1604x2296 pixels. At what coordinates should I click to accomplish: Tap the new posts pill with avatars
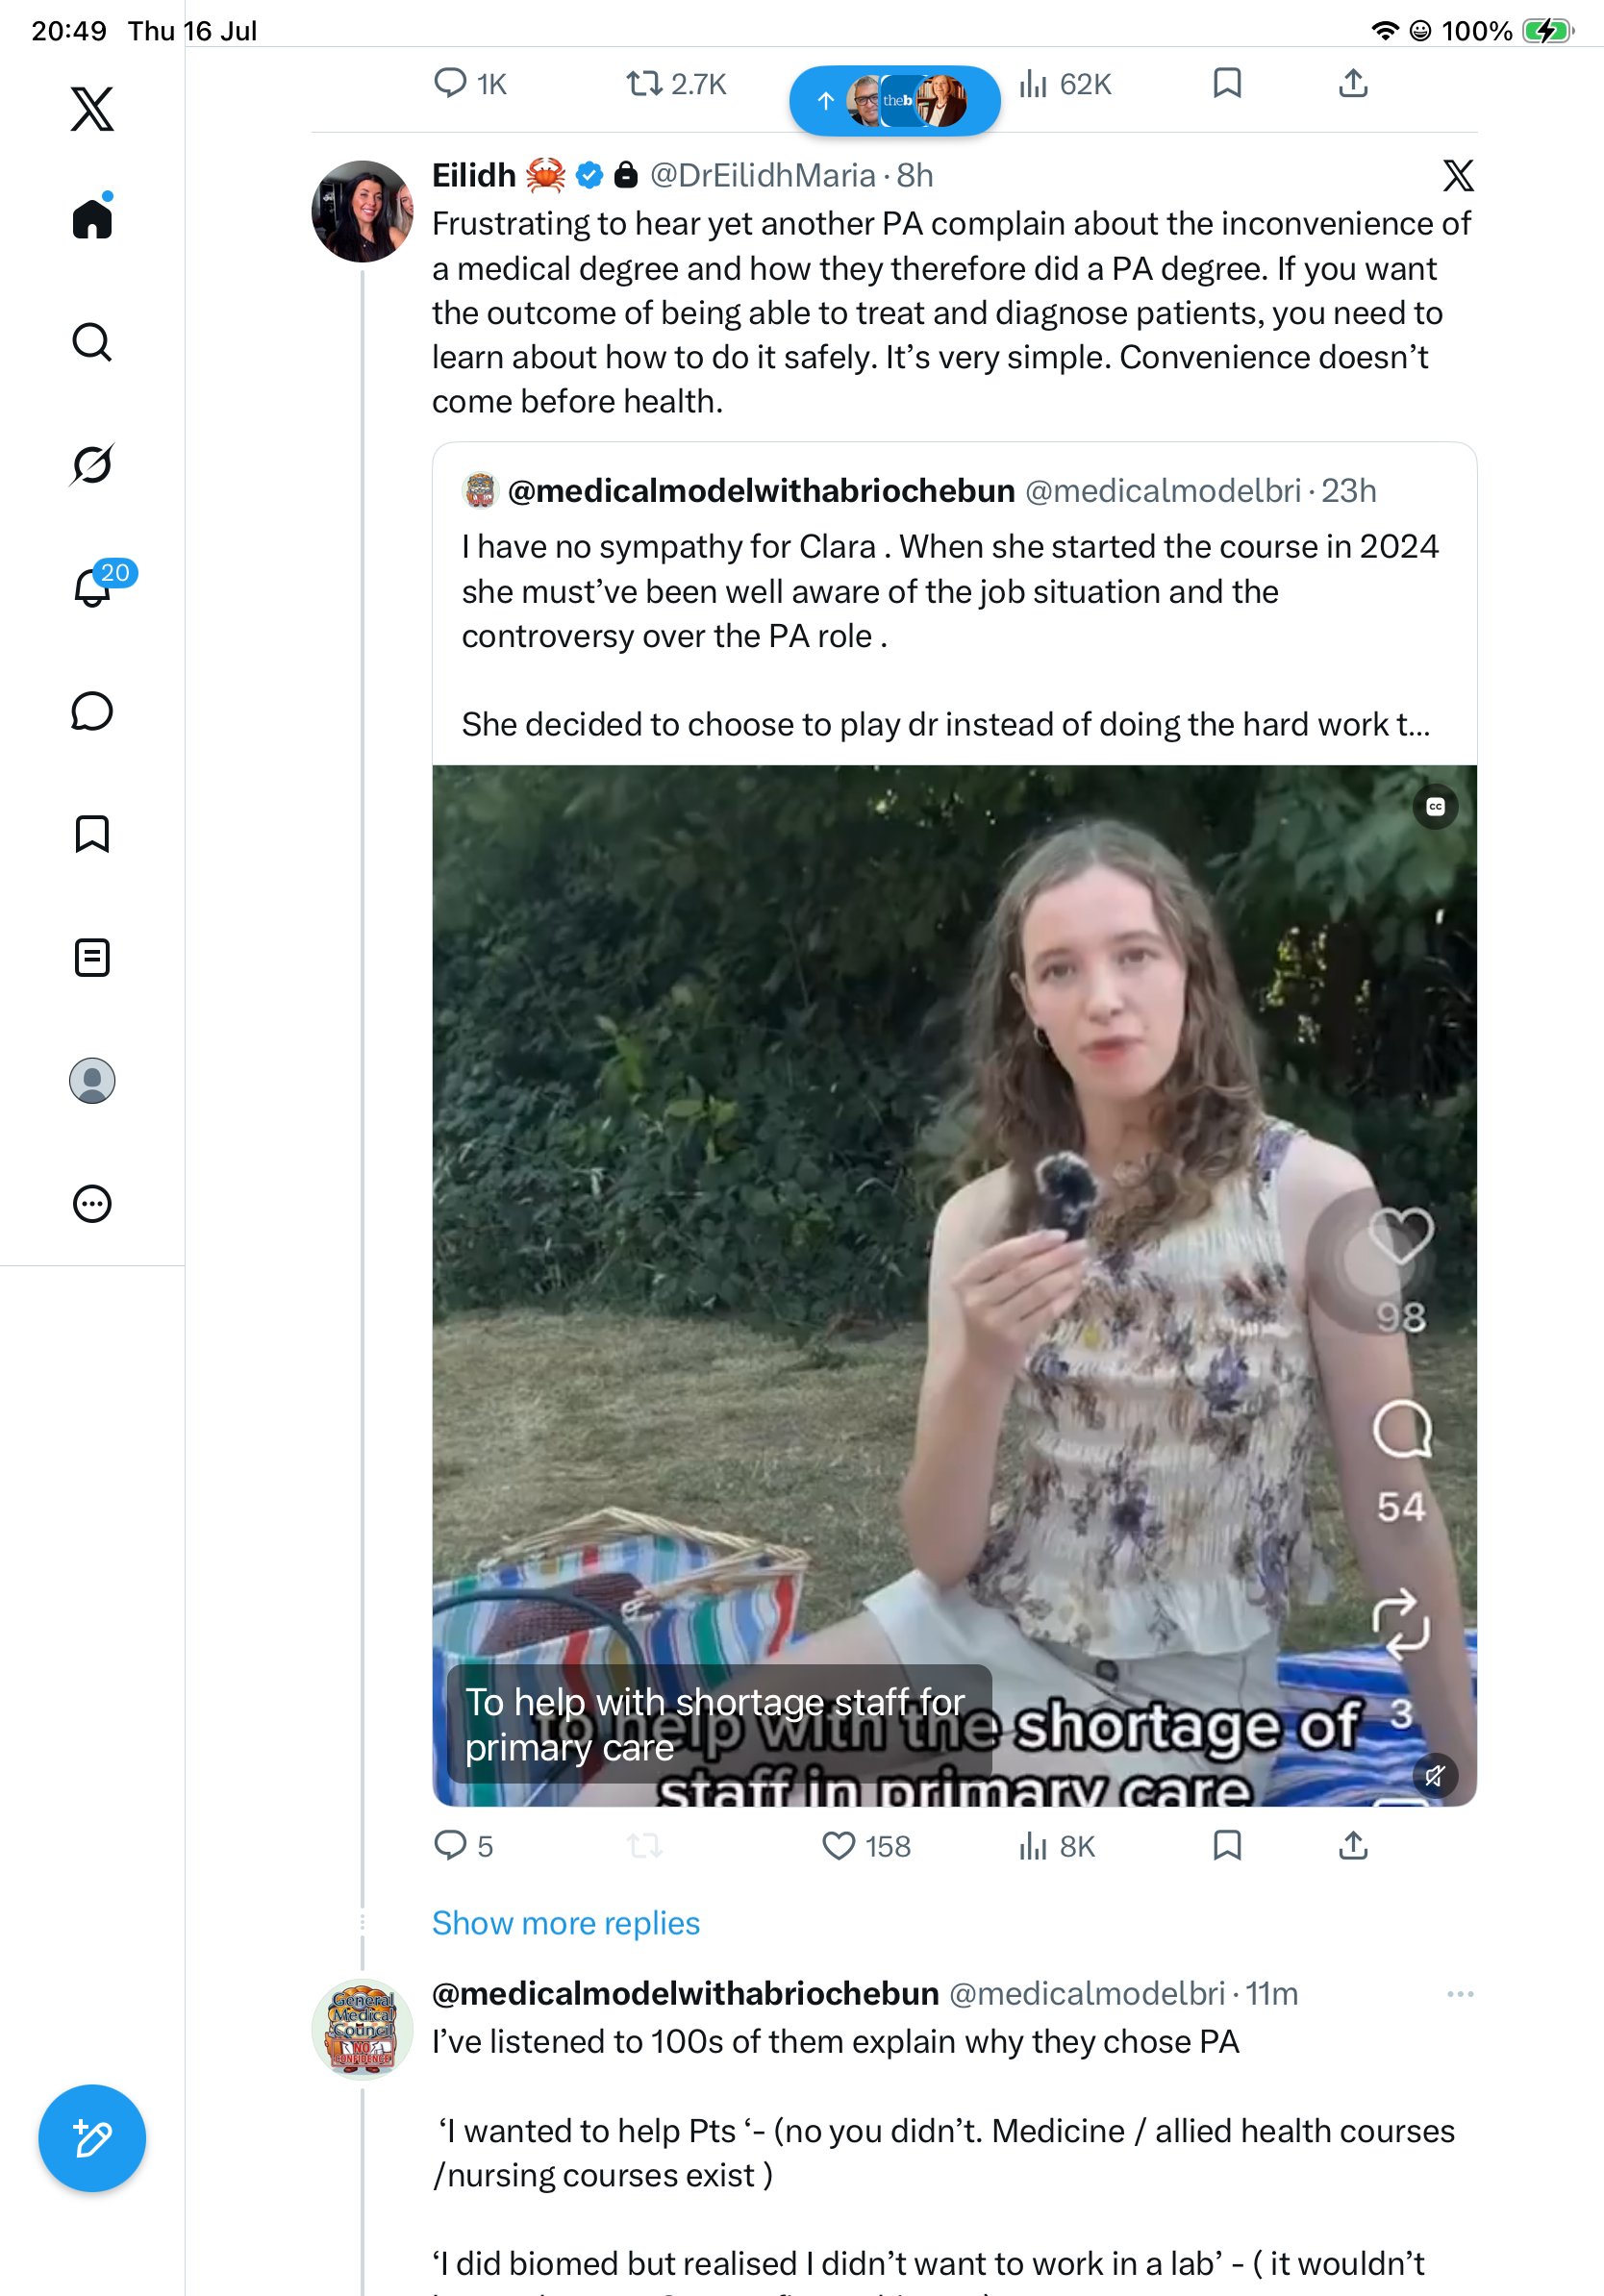[894, 100]
